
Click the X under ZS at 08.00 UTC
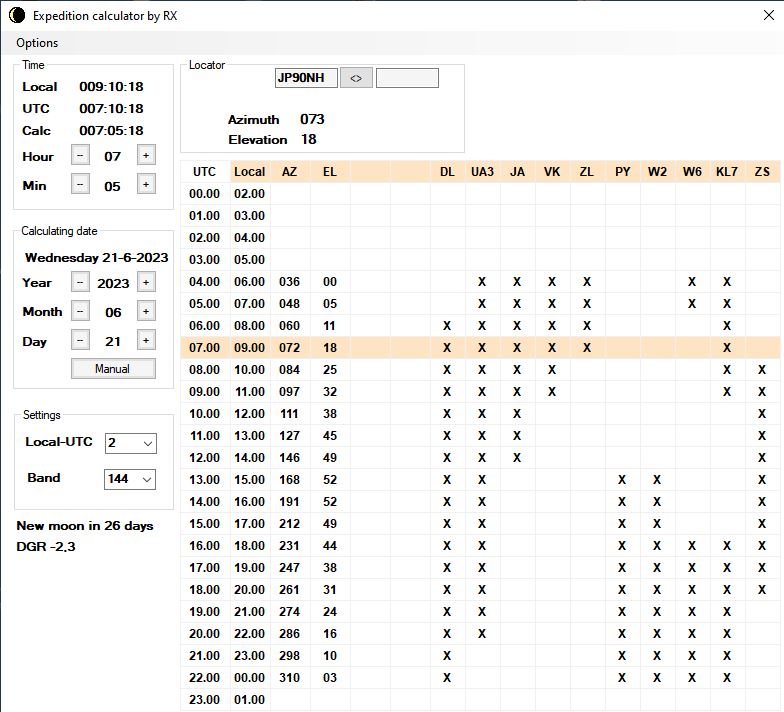pyautogui.click(x=762, y=370)
